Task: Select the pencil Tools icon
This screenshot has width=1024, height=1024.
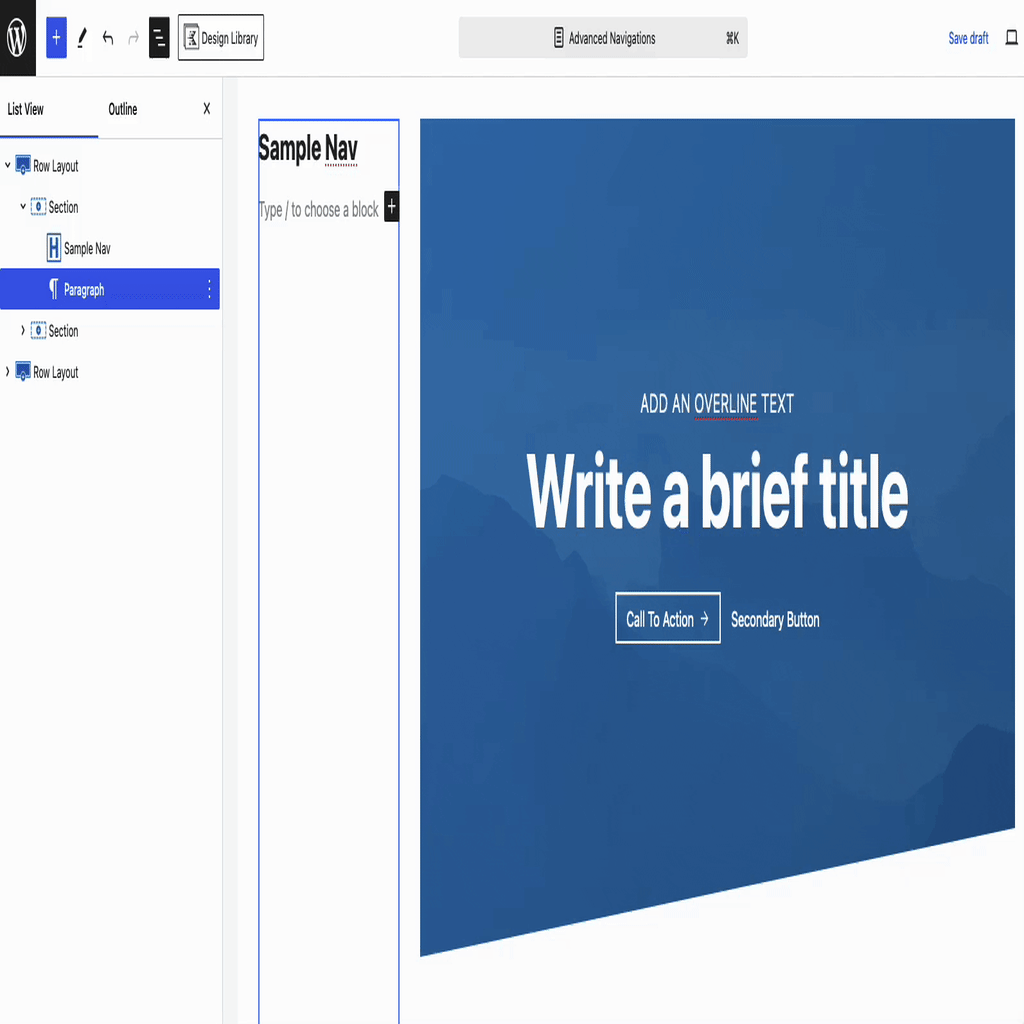Action: [x=82, y=38]
